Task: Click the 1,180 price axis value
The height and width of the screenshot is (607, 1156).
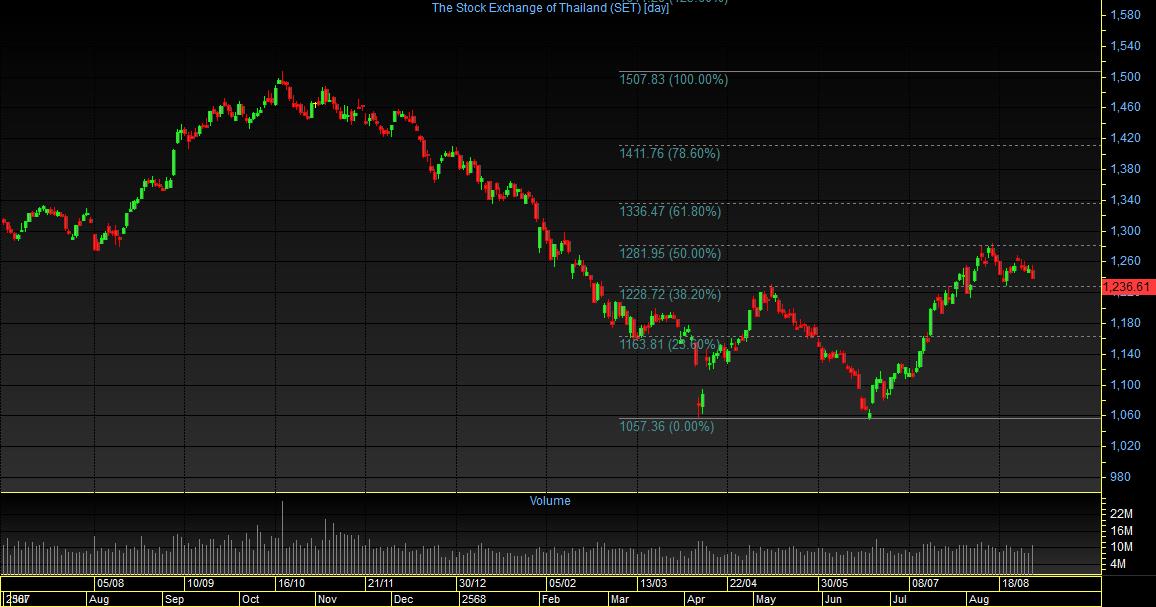Action: pos(1125,323)
